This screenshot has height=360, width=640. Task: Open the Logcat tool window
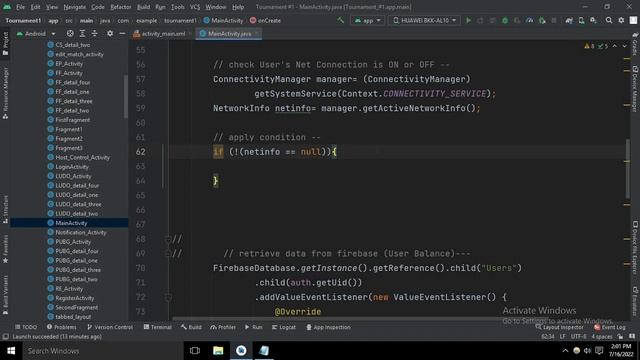pos(284,327)
